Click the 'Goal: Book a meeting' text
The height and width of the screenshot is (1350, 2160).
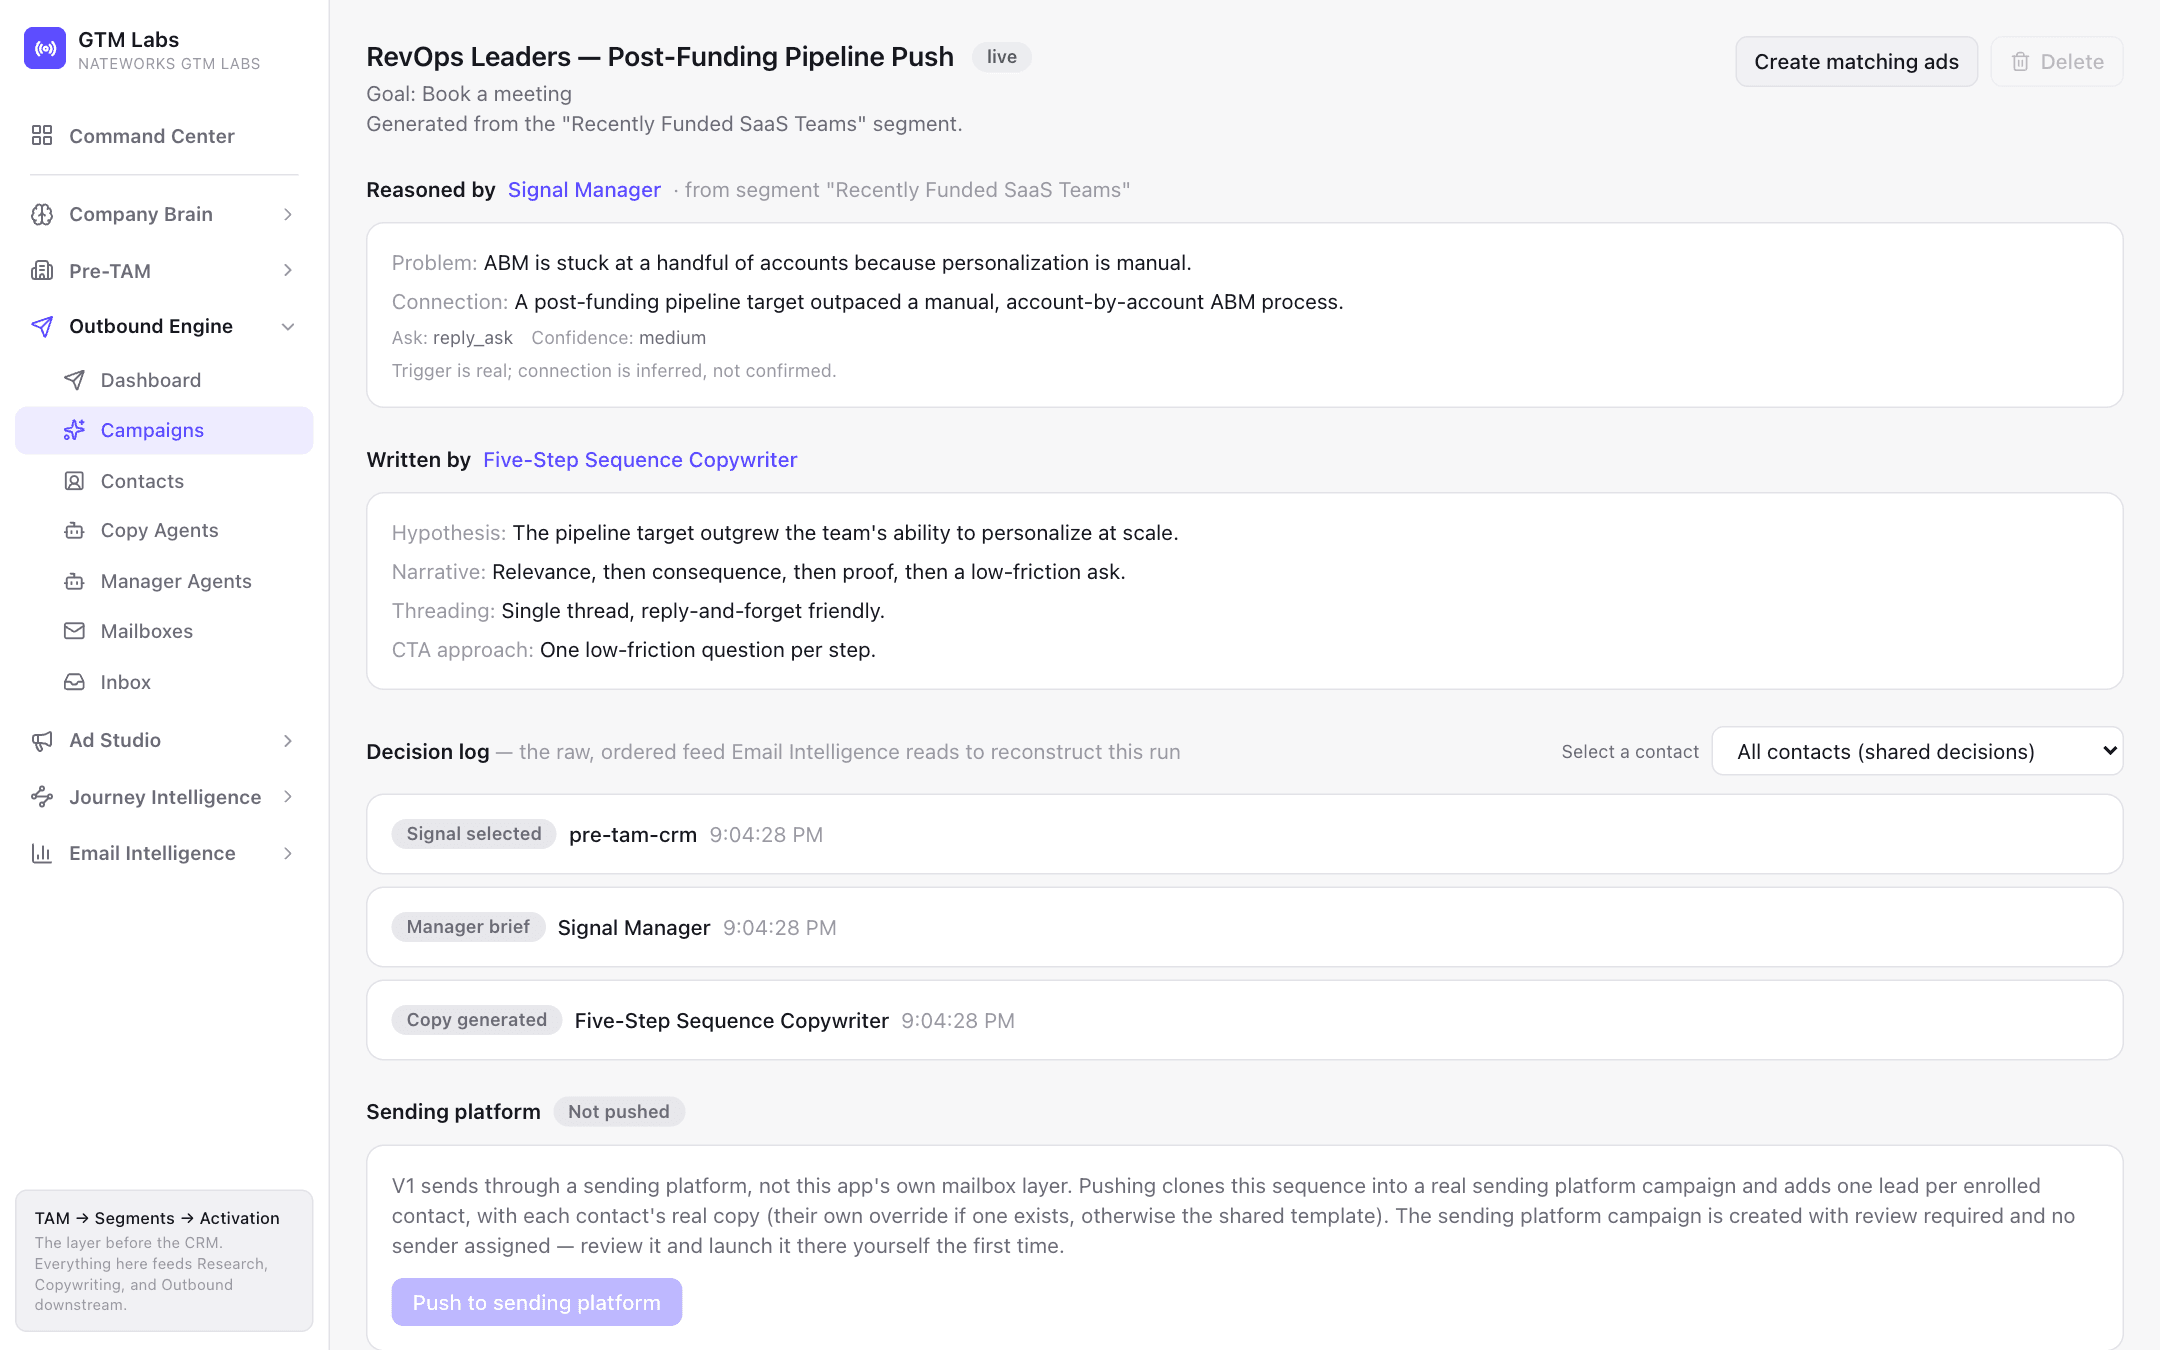(x=469, y=94)
